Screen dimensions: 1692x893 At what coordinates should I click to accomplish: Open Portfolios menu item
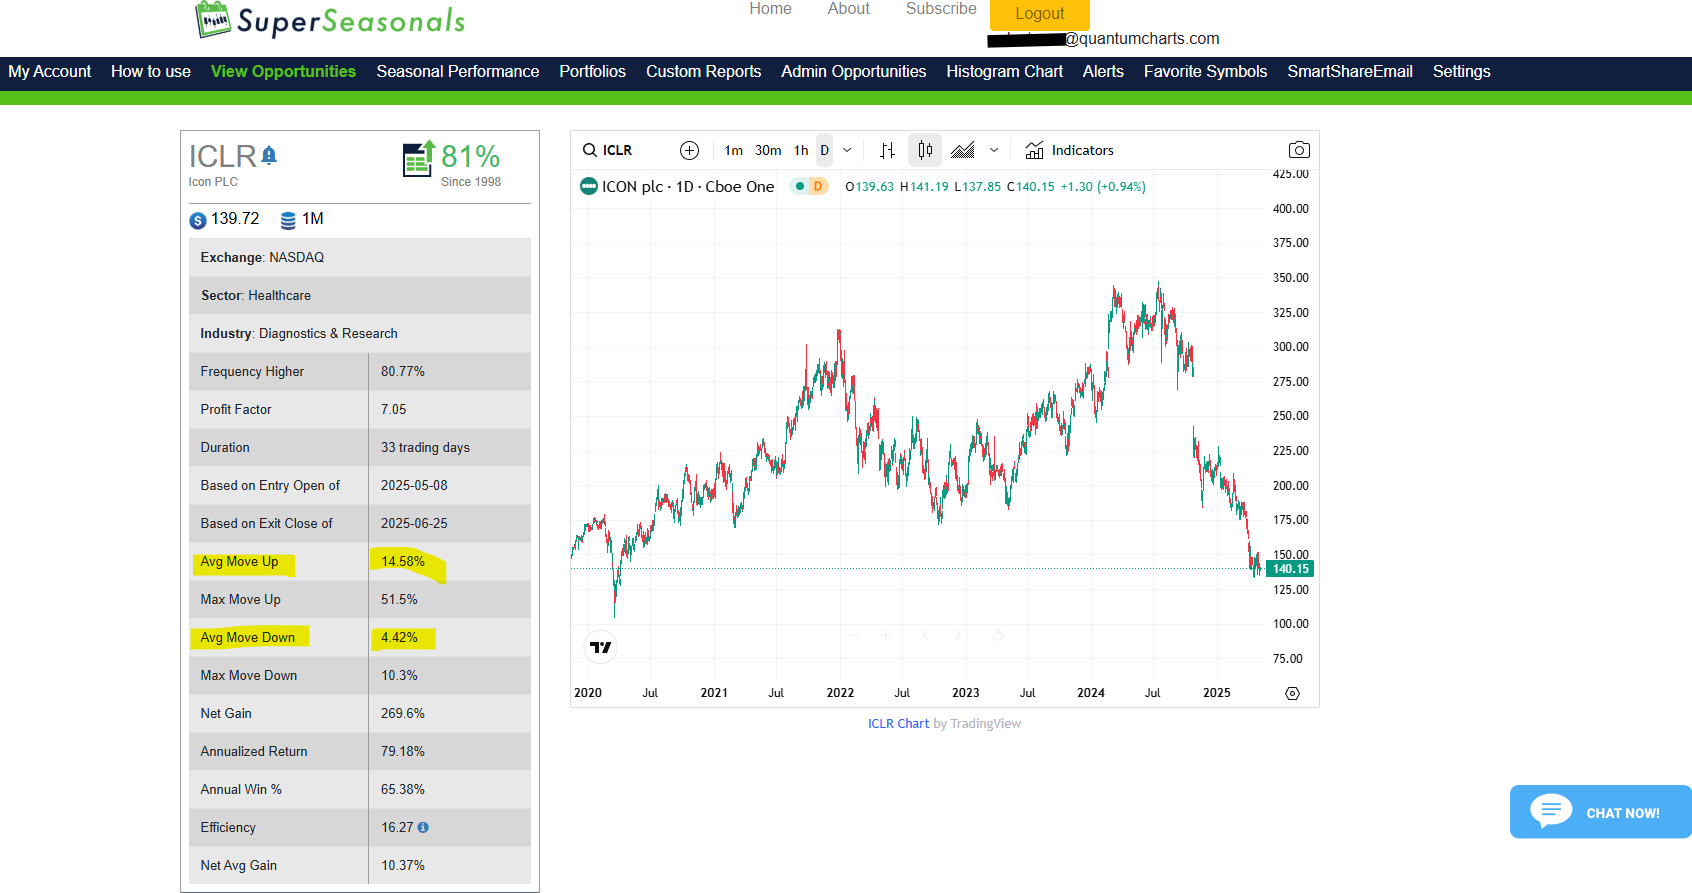[x=592, y=71]
